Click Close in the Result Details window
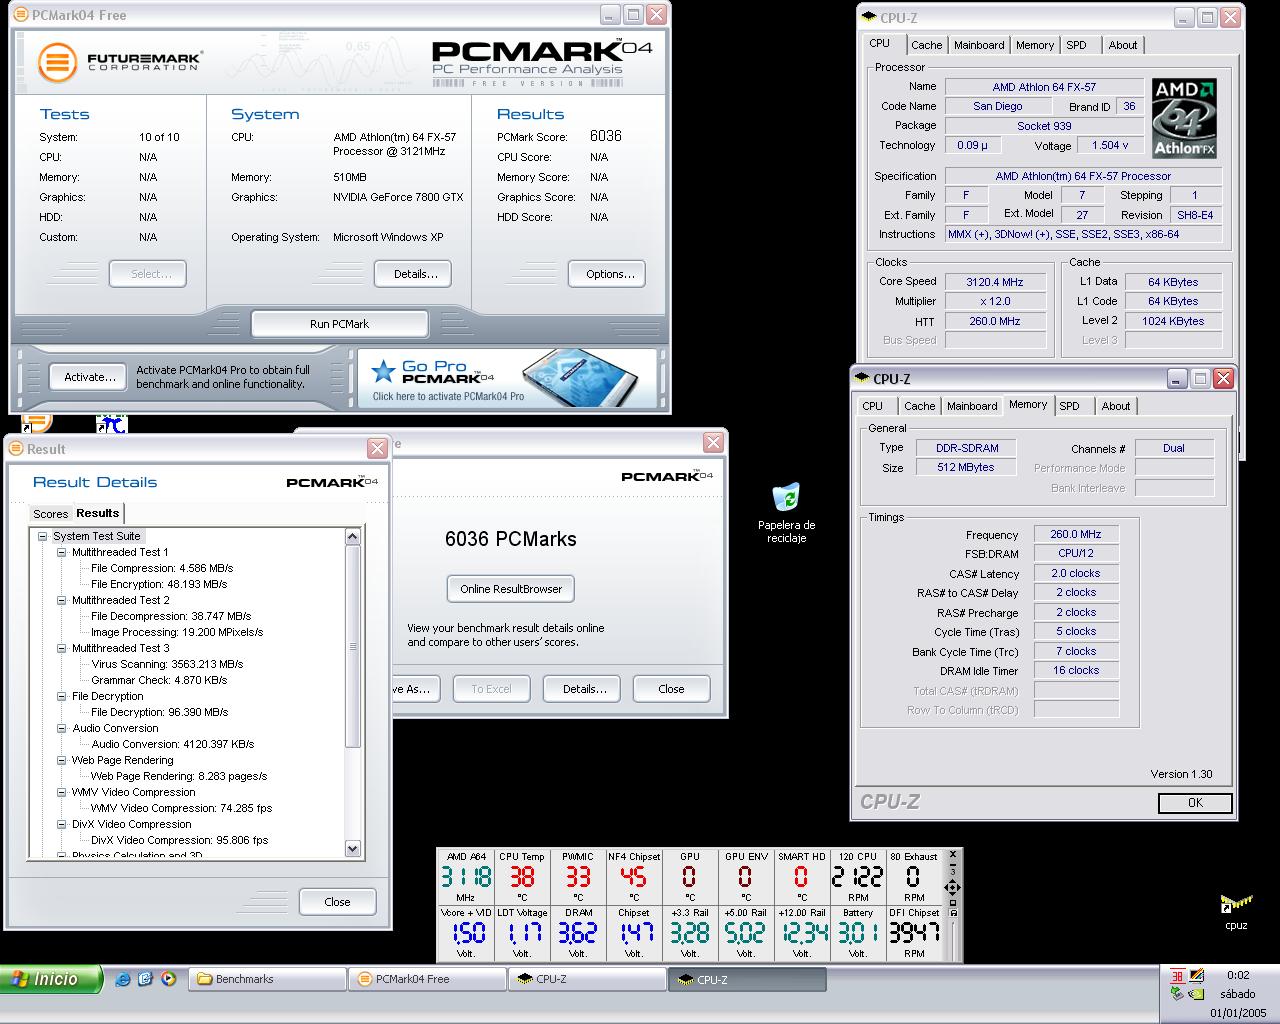Image resolution: width=1280 pixels, height=1024 pixels. pyautogui.click(x=337, y=902)
